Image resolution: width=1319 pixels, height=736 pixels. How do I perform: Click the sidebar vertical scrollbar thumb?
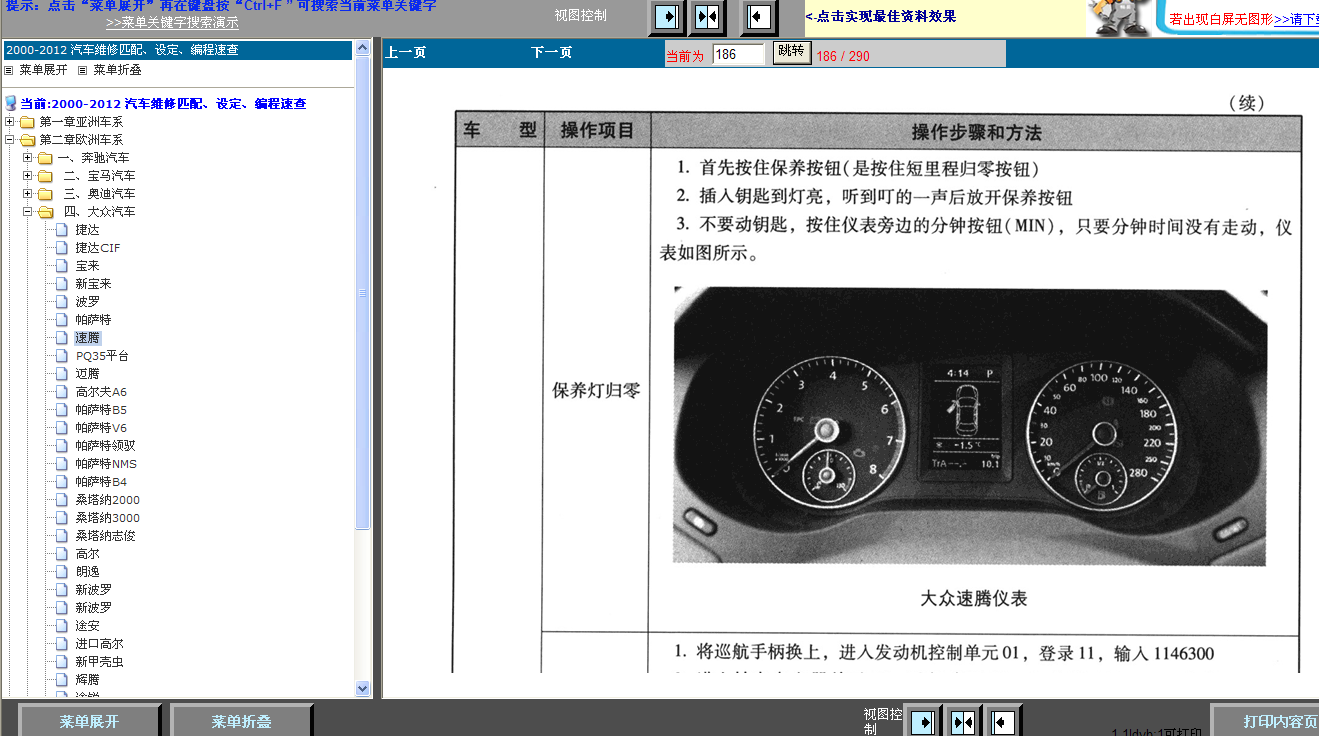(363, 292)
